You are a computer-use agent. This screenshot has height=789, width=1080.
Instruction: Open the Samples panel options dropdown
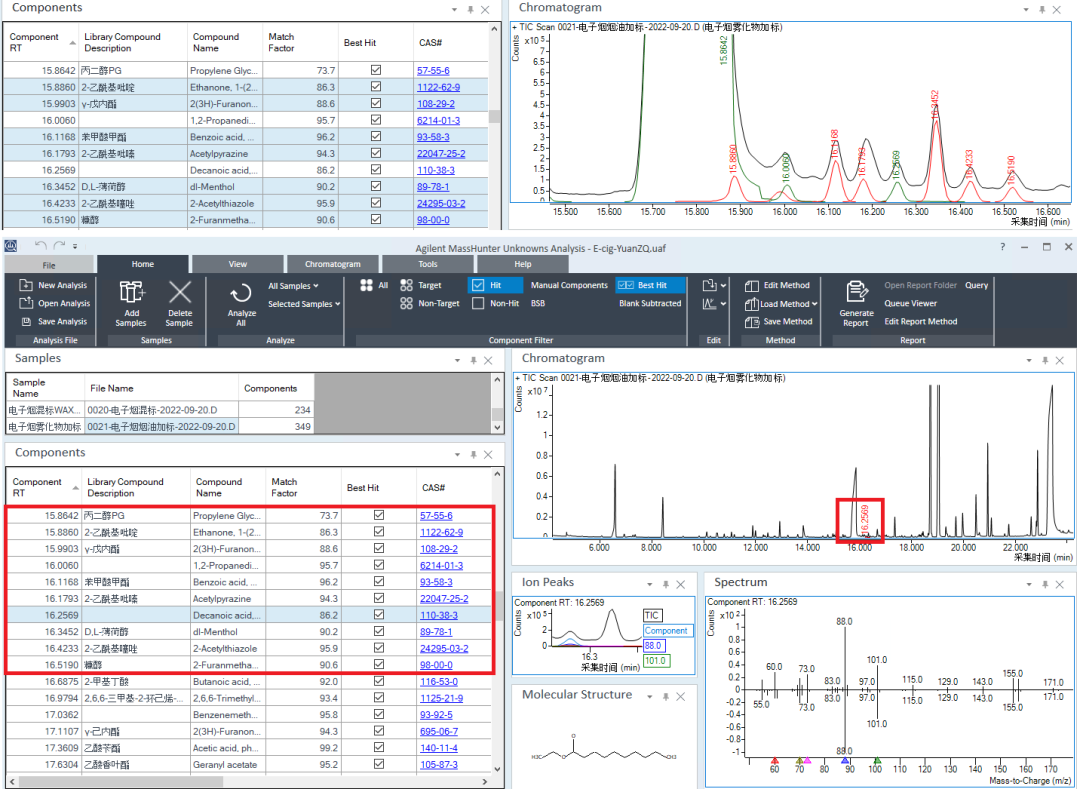click(x=457, y=360)
